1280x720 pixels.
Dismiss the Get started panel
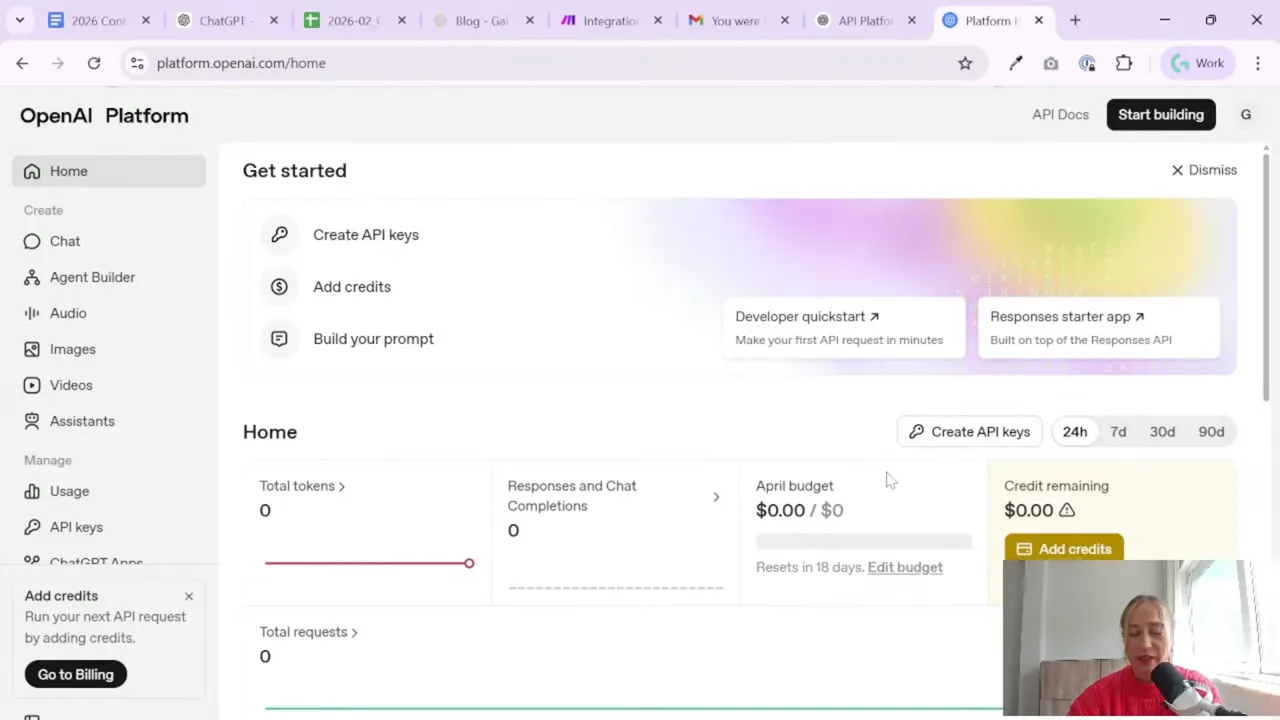pyautogui.click(x=1204, y=170)
